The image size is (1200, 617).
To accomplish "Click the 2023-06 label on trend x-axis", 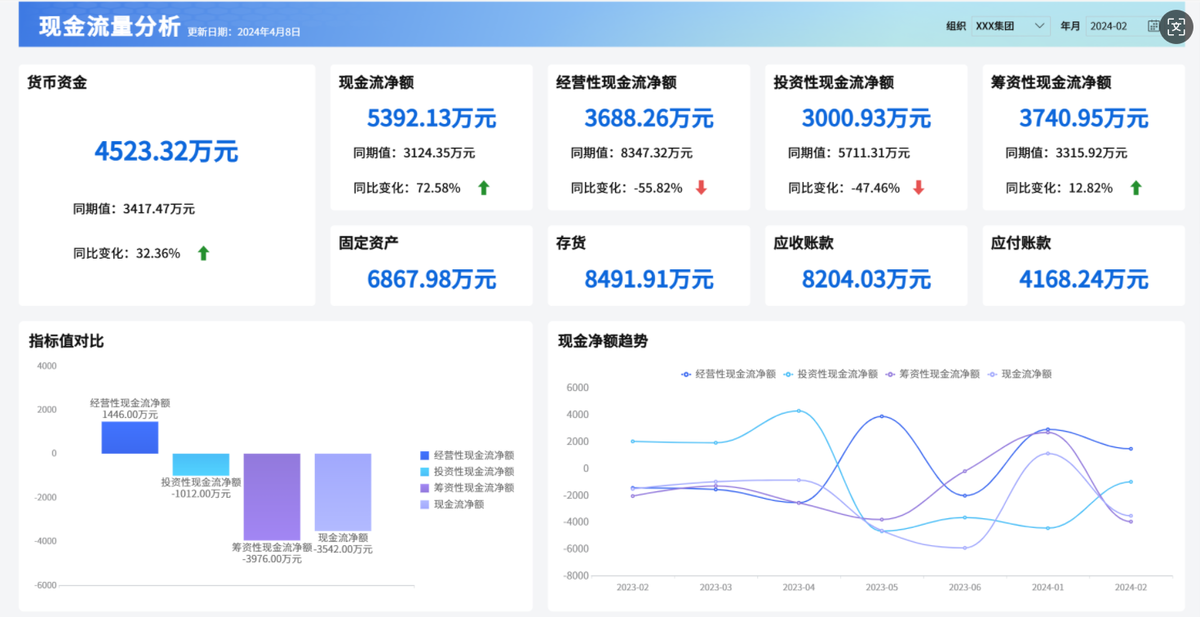I will [x=964, y=588].
